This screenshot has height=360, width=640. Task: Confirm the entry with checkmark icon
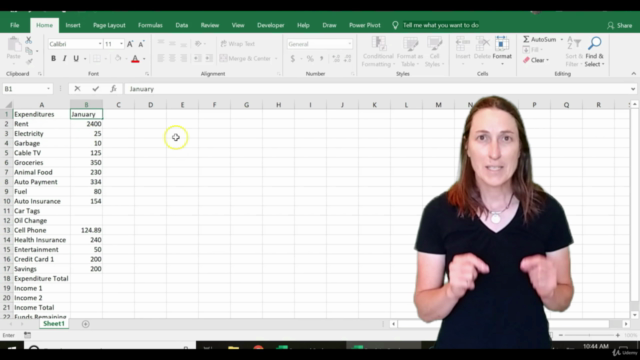[96, 89]
